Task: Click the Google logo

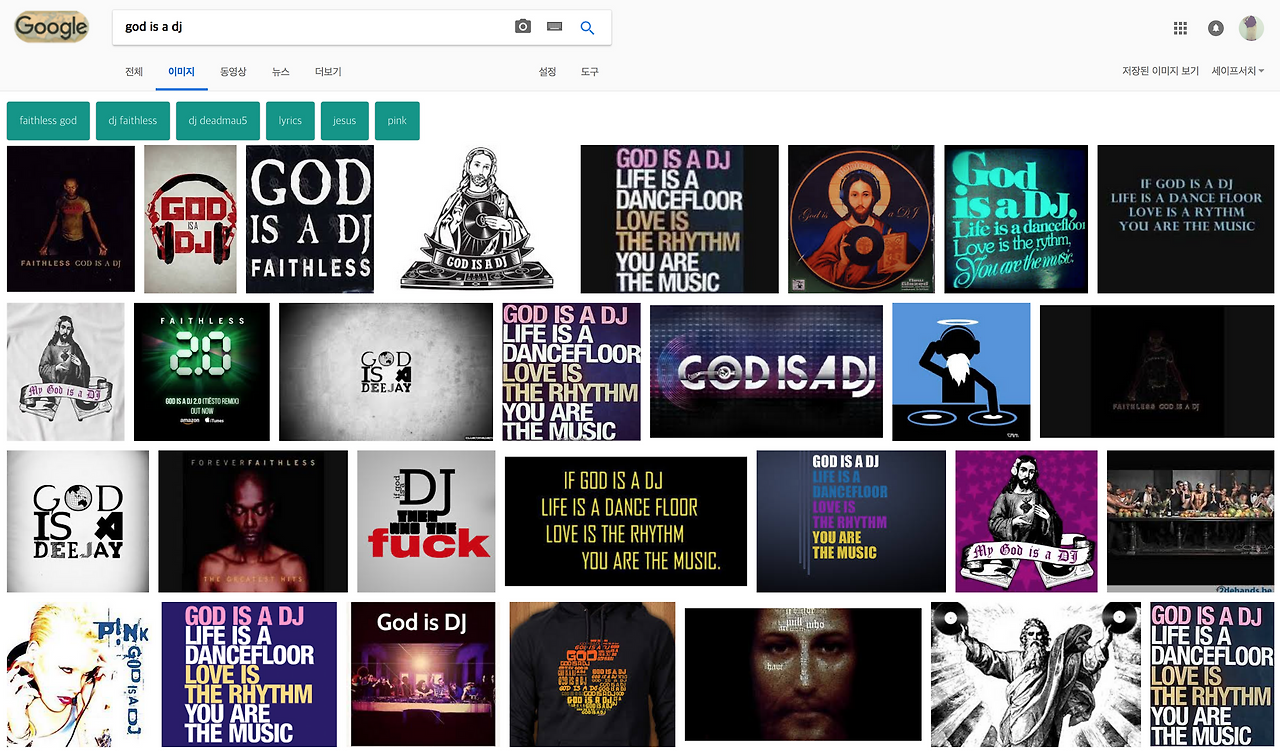Action: click(x=51, y=27)
